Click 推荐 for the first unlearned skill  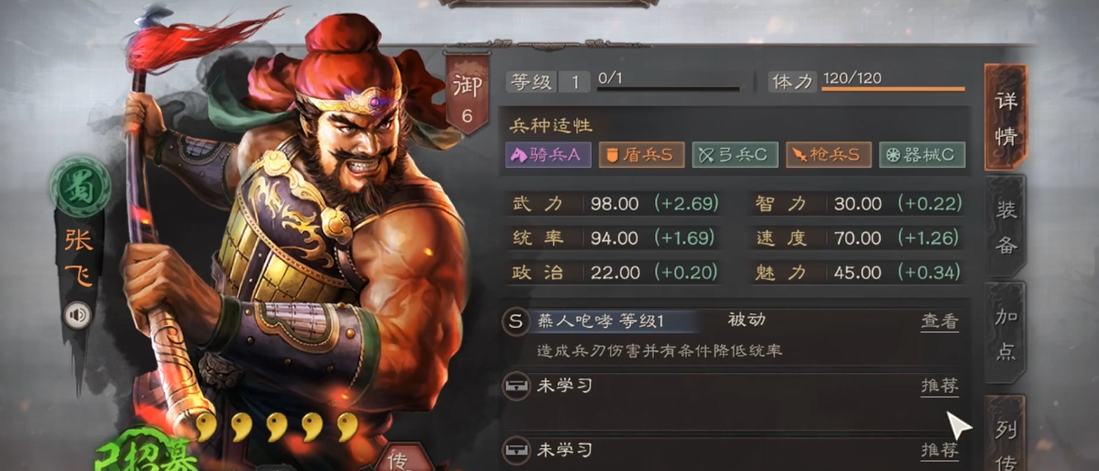tap(939, 385)
